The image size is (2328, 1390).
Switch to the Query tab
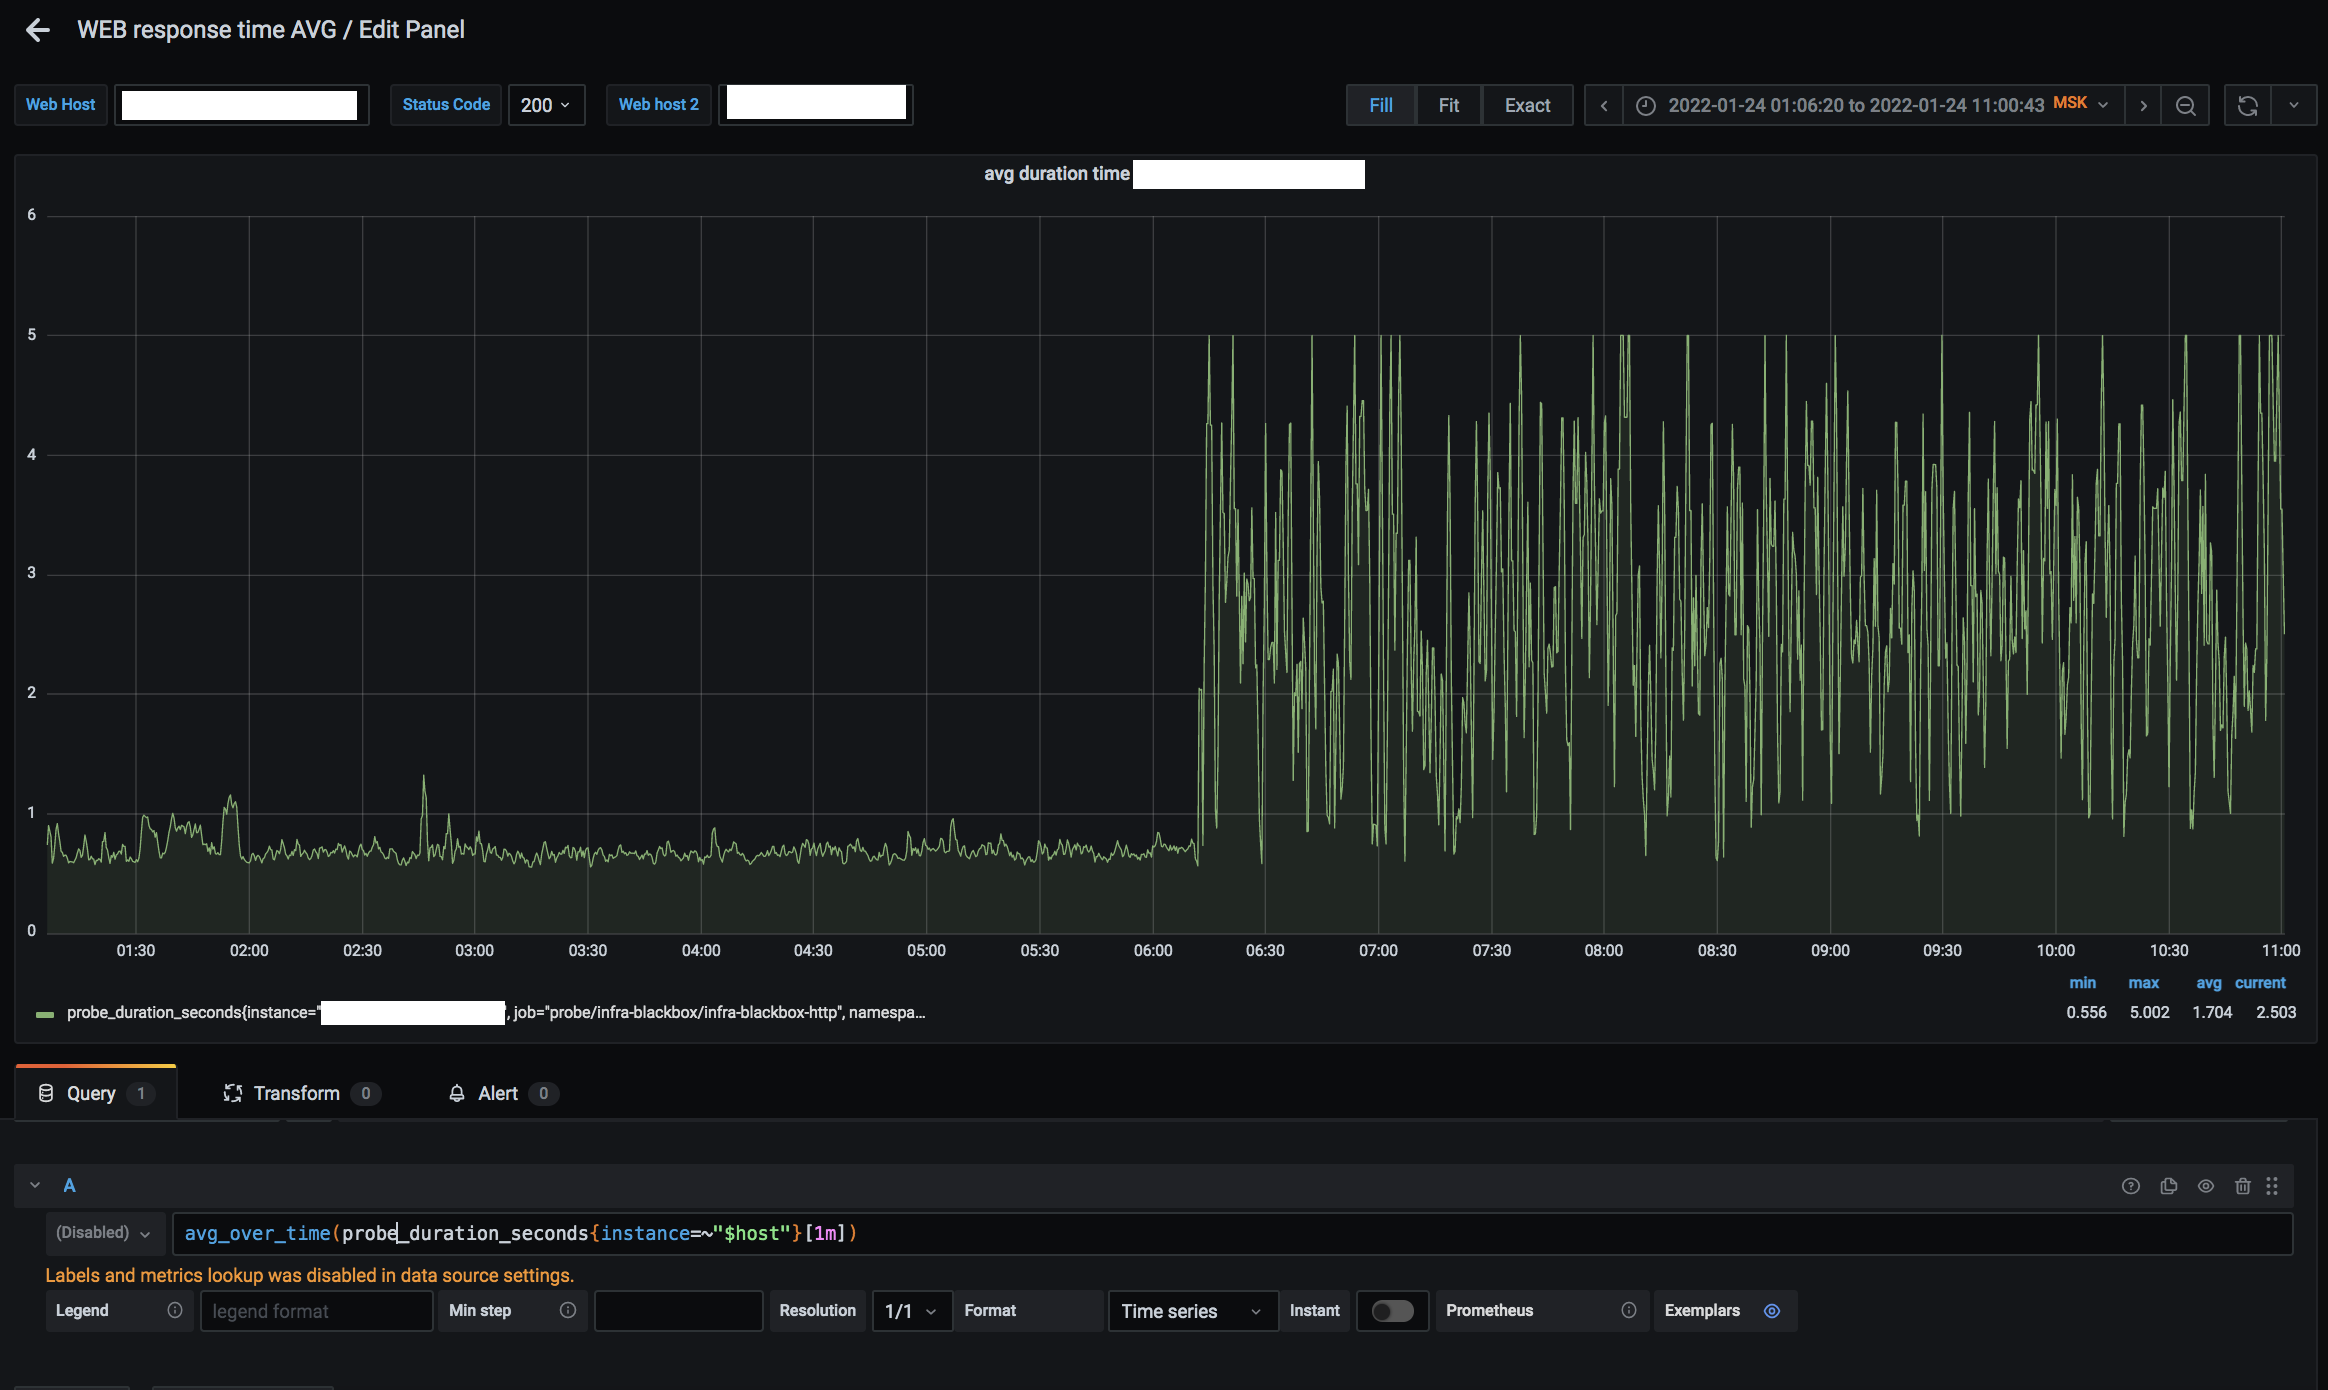[x=96, y=1093]
